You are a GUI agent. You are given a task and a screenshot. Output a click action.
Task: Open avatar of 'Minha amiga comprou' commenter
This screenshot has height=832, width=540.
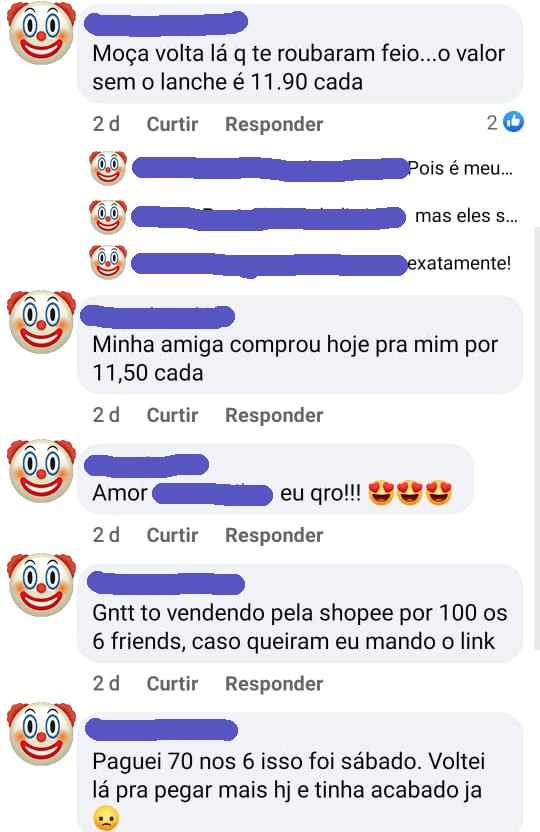(41, 322)
